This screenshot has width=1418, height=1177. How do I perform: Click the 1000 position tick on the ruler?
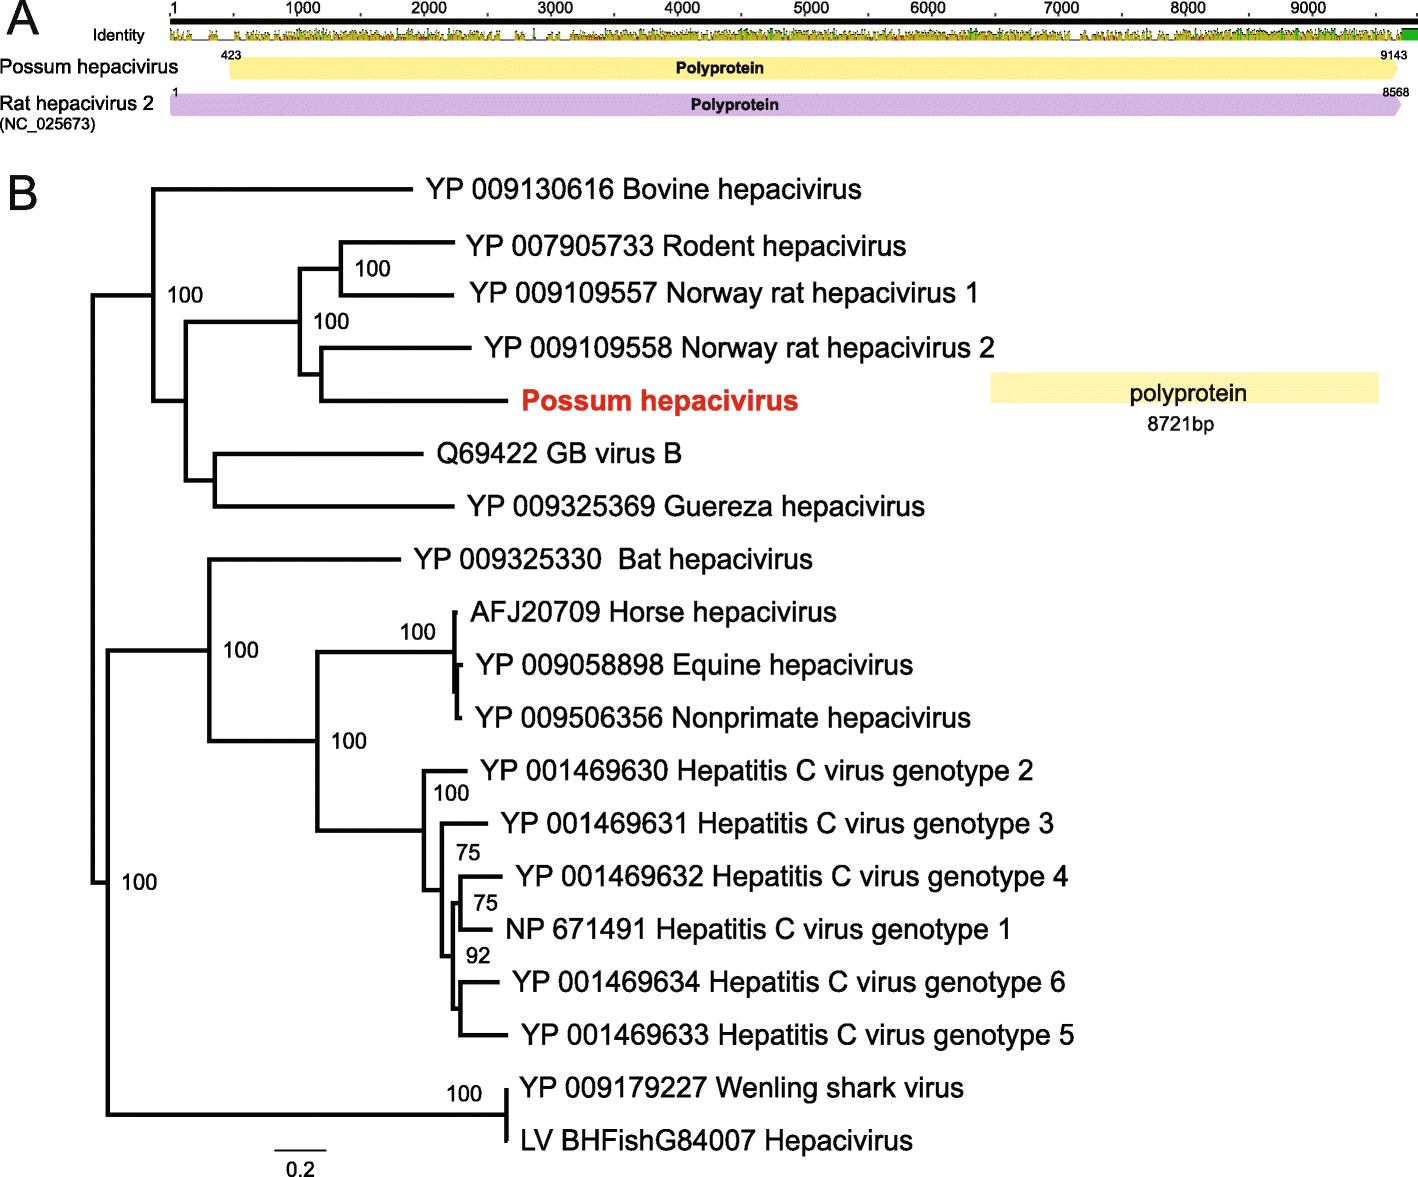[303, 8]
